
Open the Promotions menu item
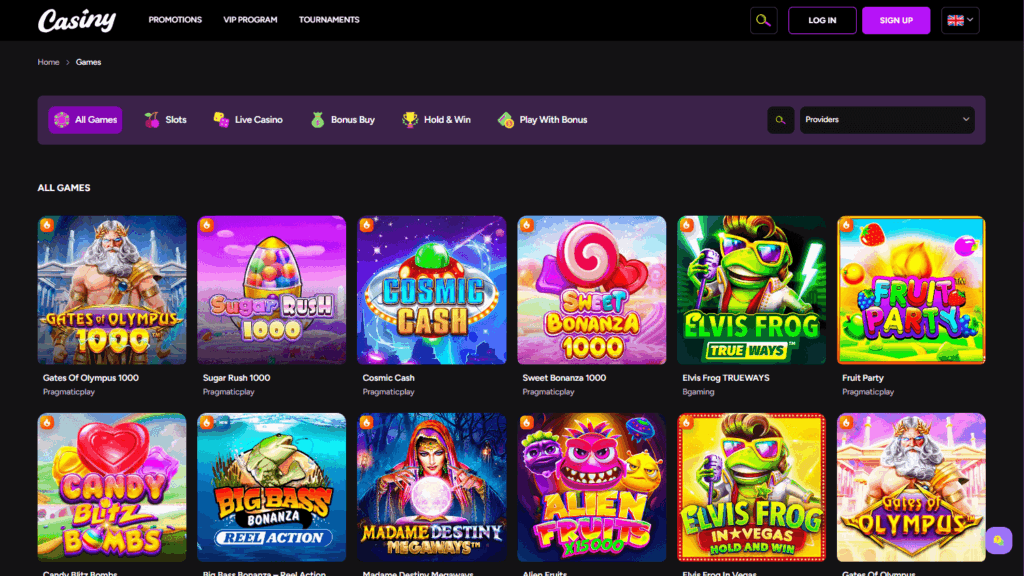pos(175,20)
